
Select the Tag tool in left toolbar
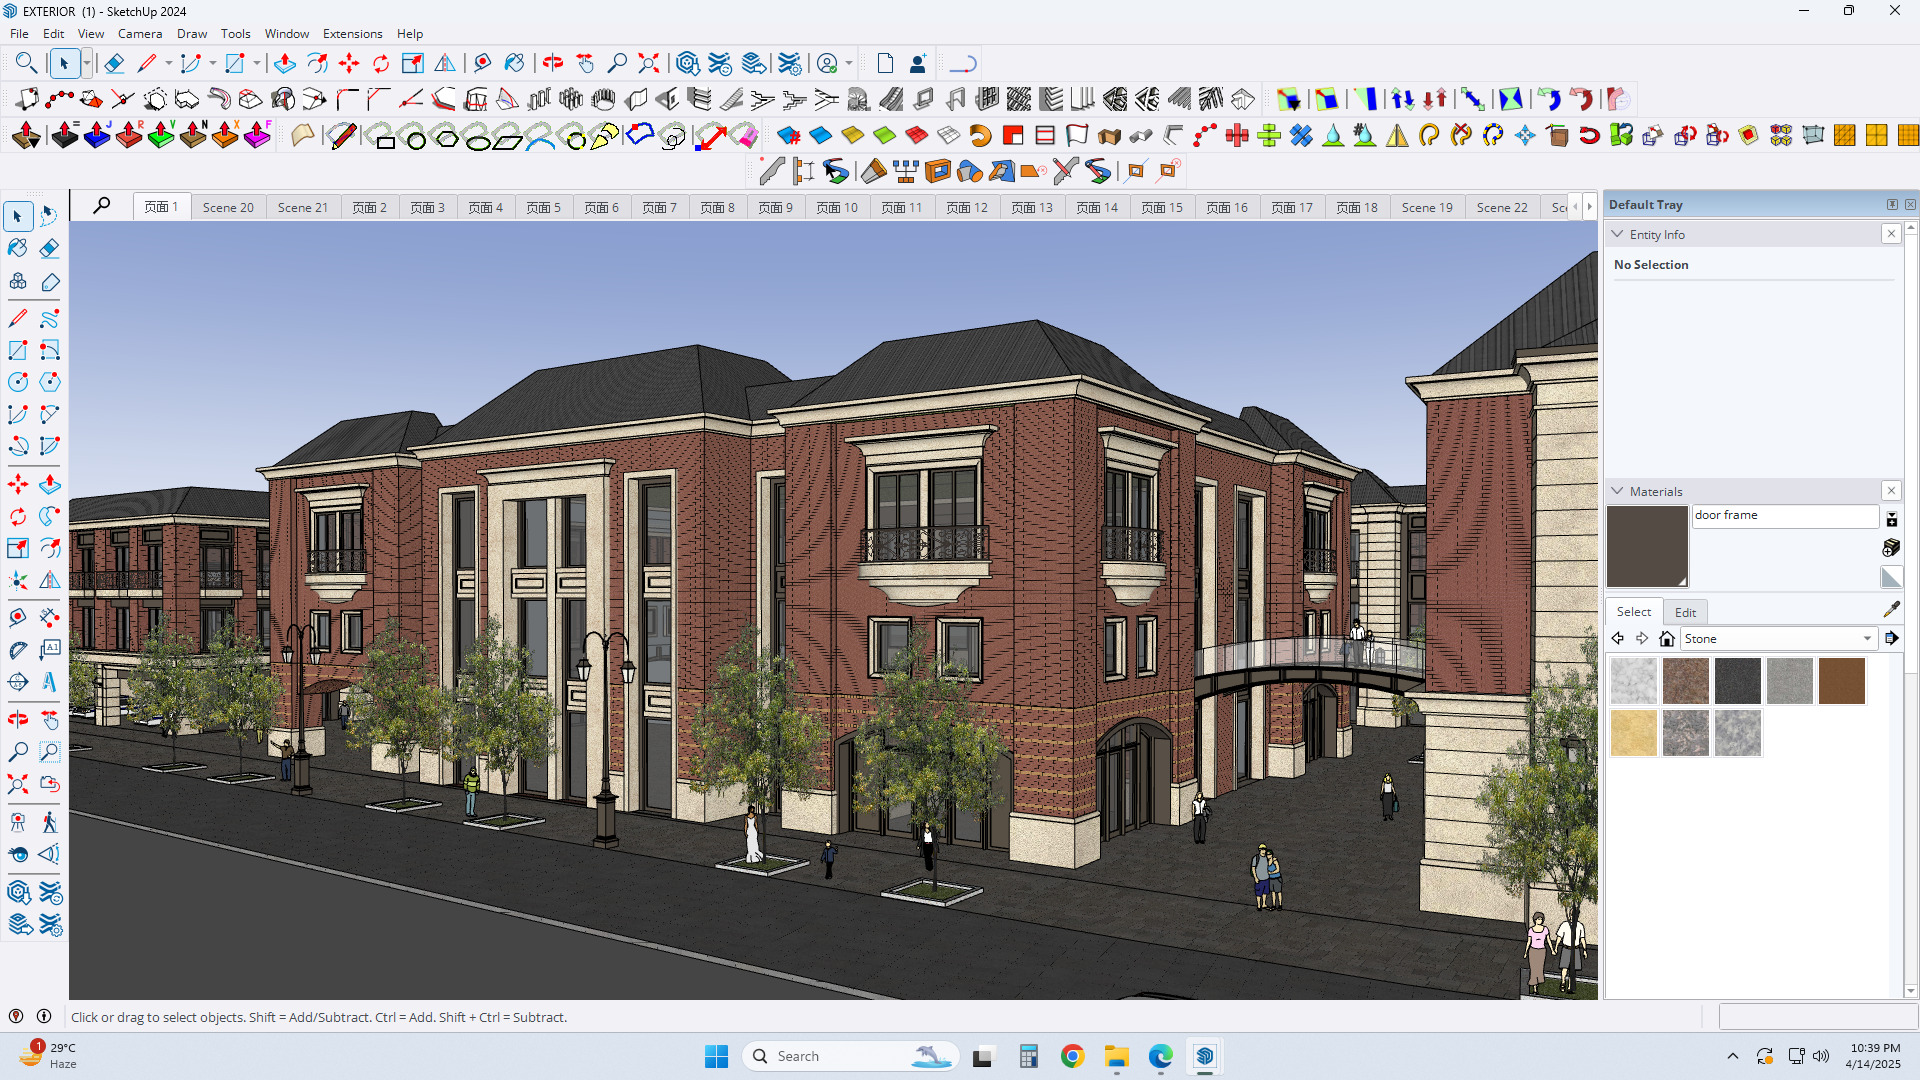pos(50,282)
